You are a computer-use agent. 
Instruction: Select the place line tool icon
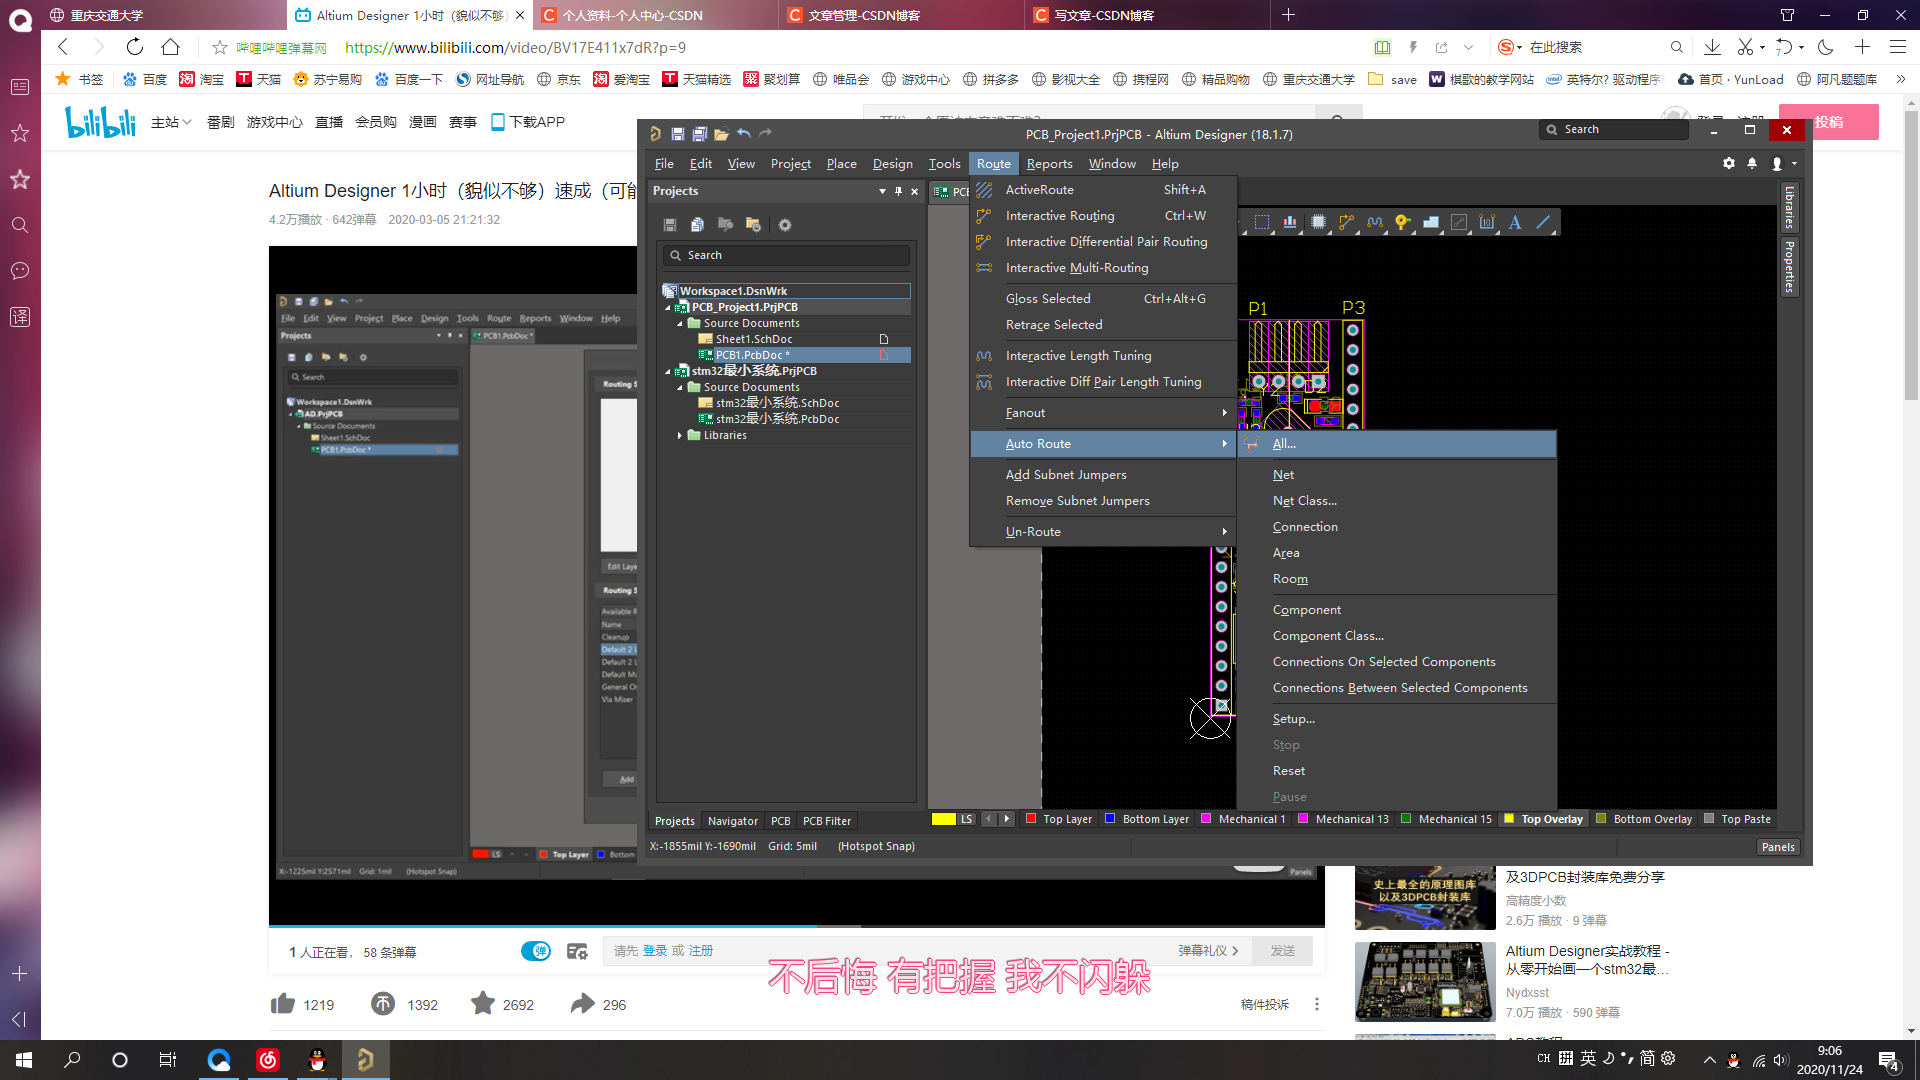(1543, 223)
